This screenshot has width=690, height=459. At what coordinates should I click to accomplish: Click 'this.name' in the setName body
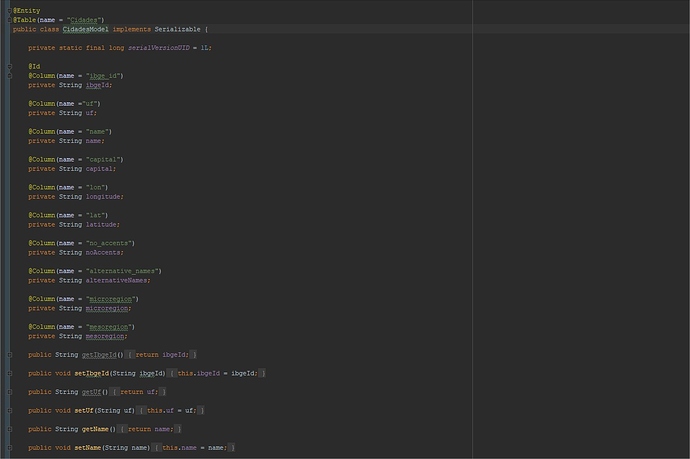[x=180, y=448]
